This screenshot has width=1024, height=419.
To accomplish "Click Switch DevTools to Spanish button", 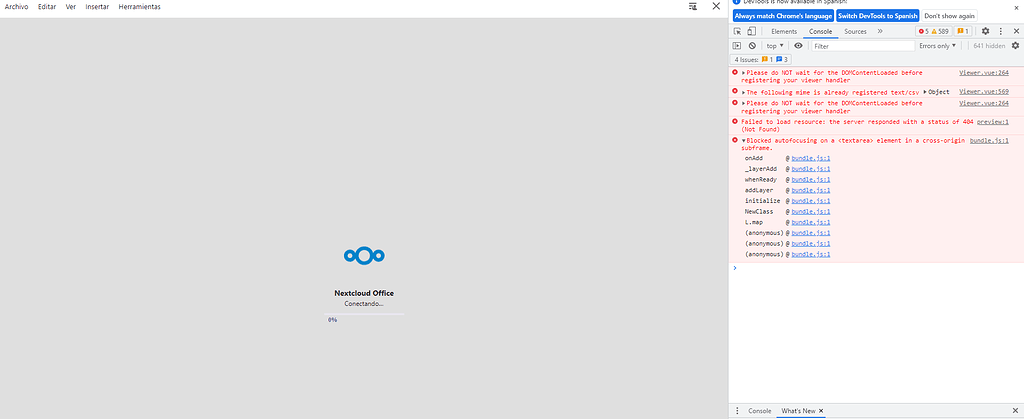I will [878, 16].
